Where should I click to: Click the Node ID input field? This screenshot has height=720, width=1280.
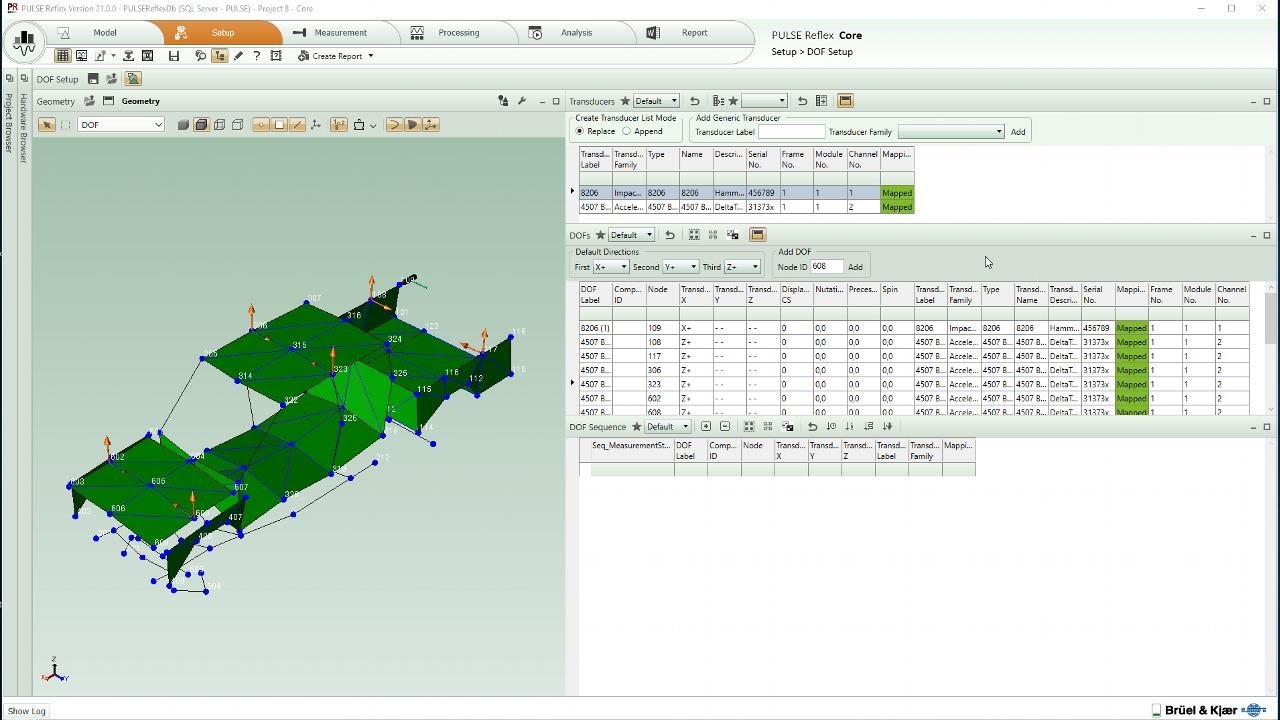coord(826,267)
